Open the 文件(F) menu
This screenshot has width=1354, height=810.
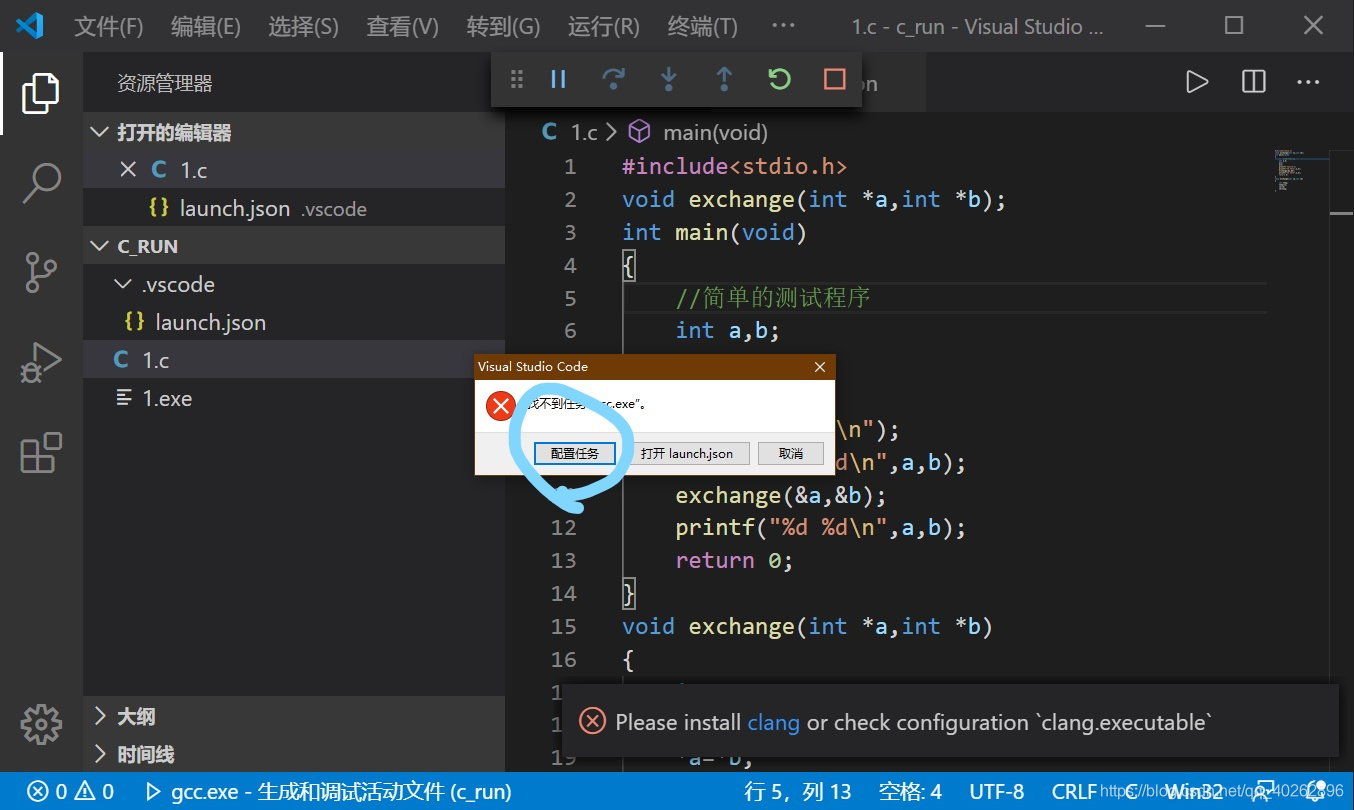click(x=109, y=26)
